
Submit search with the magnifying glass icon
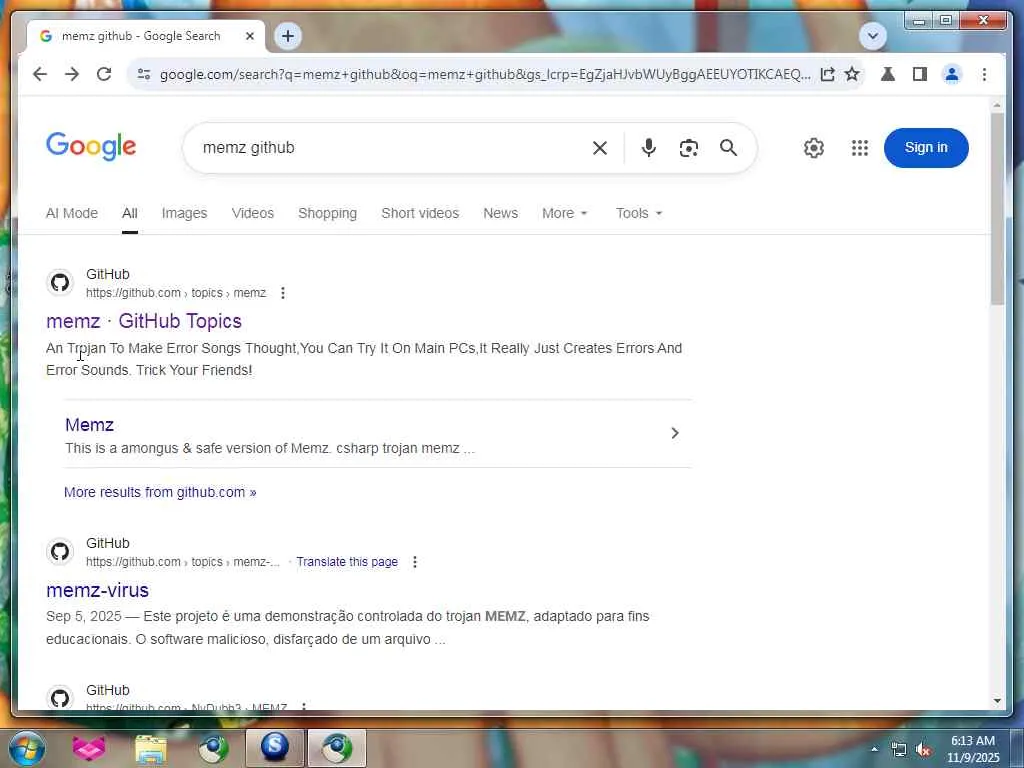pyautogui.click(x=729, y=148)
